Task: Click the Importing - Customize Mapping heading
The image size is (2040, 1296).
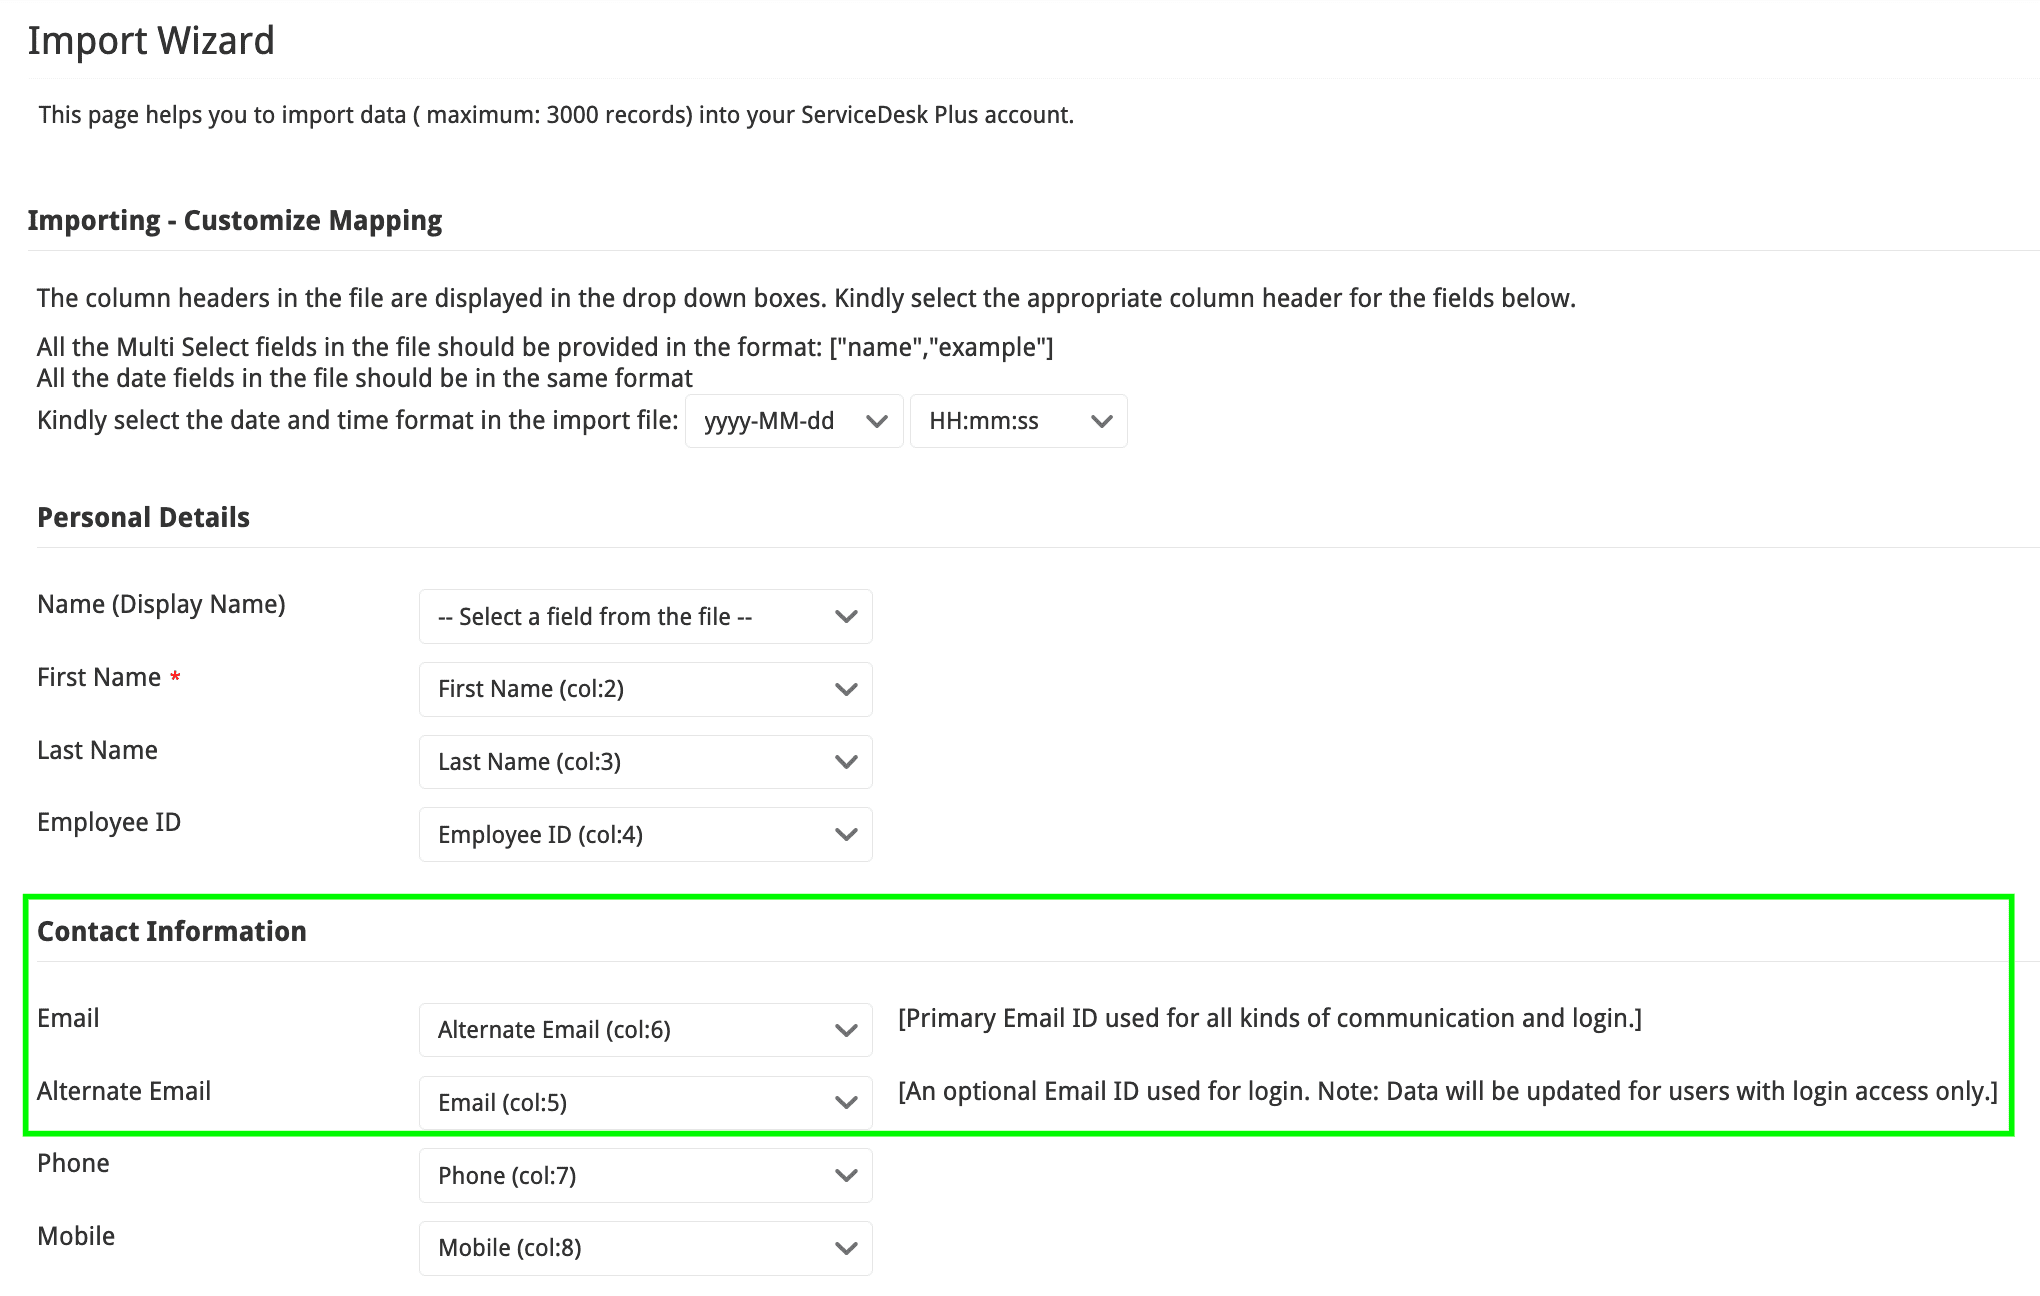Action: tap(235, 220)
